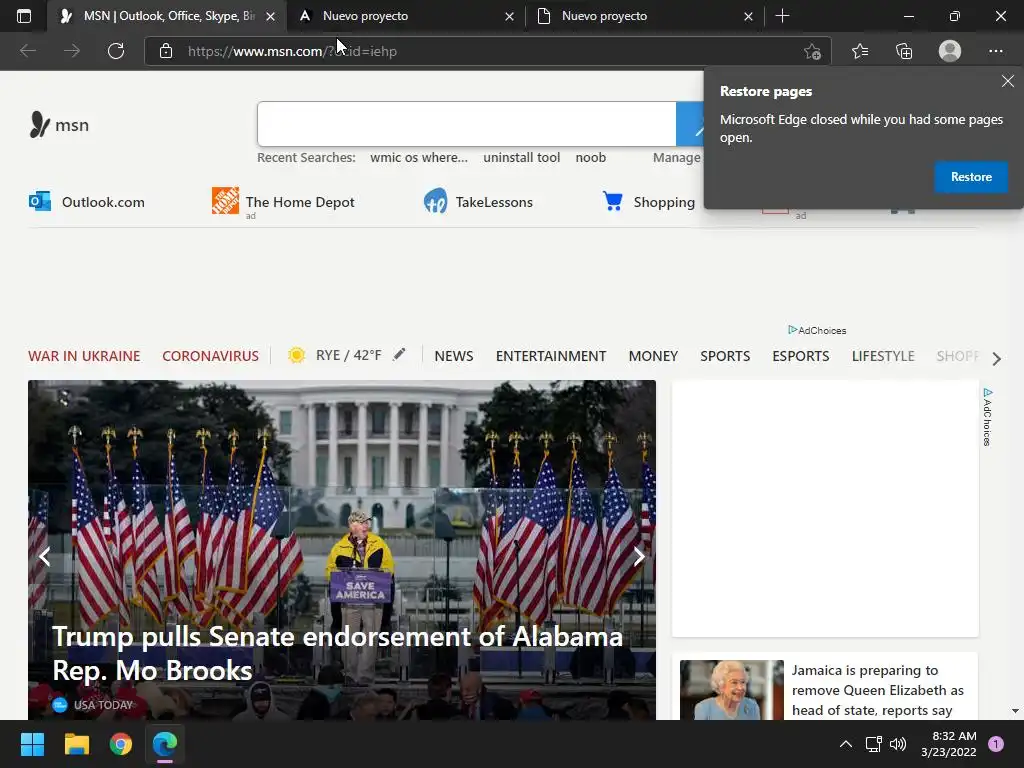Add this page to favorites star
This screenshot has width=1024, height=768.
[x=812, y=51]
